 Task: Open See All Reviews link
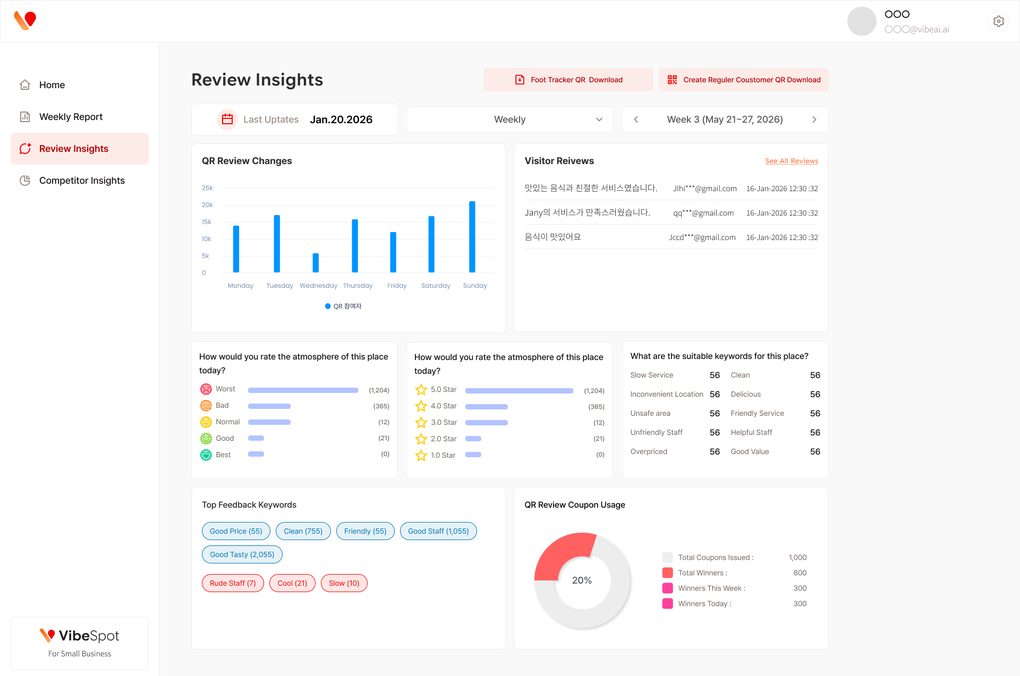point(791,161)
